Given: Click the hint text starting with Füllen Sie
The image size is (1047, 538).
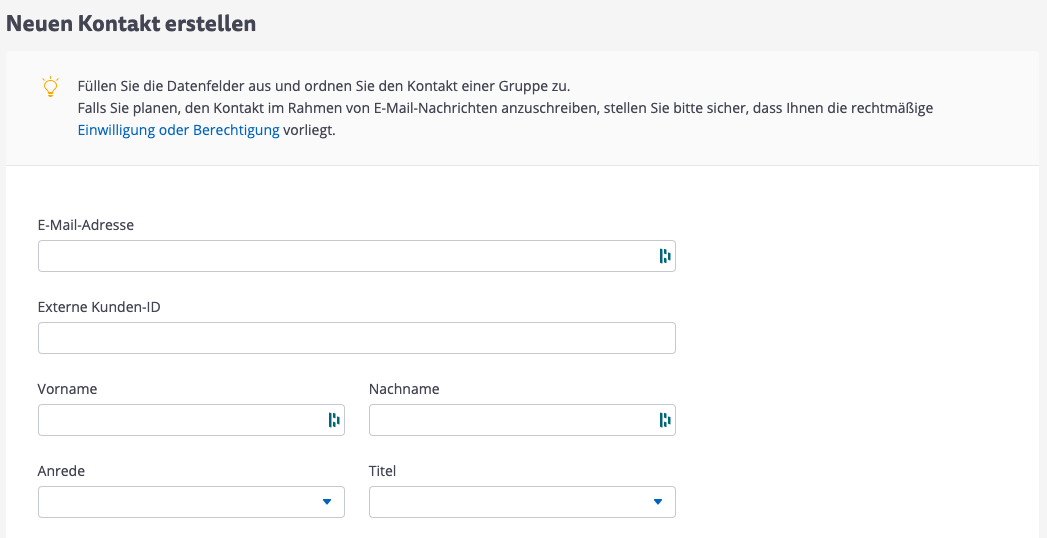Looking at the screenshot, I should pos(323,85).
